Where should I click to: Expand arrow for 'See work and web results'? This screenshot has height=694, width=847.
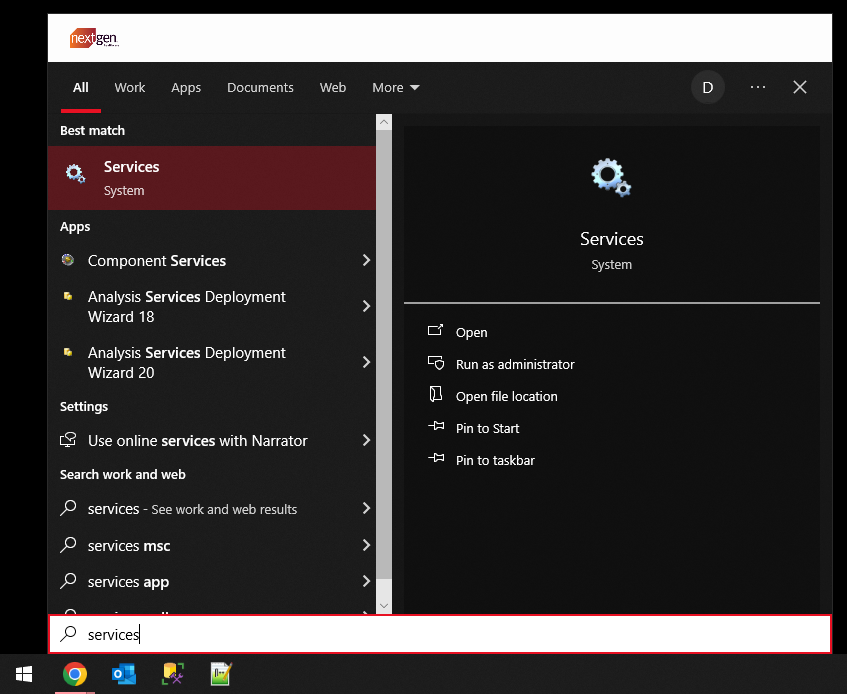[366, 508]
